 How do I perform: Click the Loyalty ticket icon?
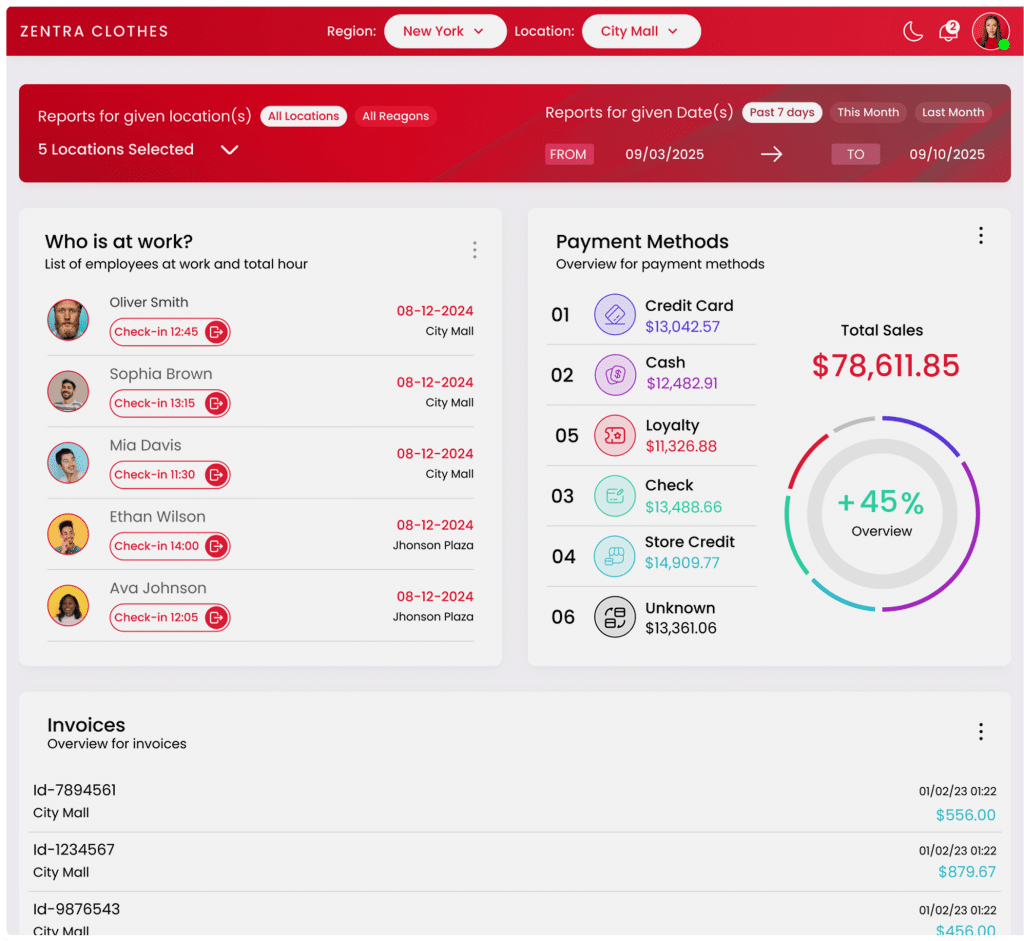tap(614, 435)
